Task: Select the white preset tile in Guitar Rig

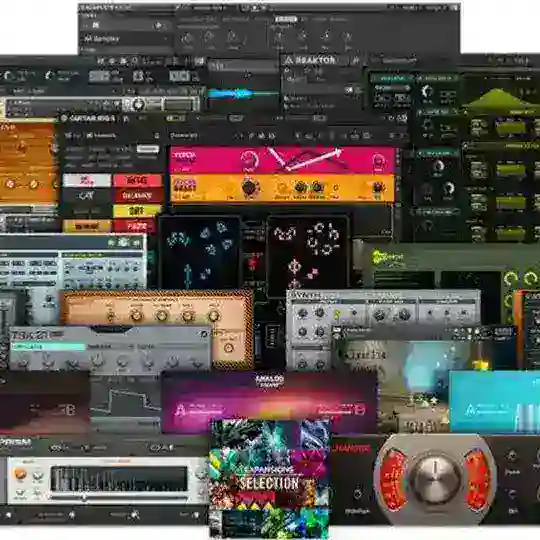Action: pos(87,180)
